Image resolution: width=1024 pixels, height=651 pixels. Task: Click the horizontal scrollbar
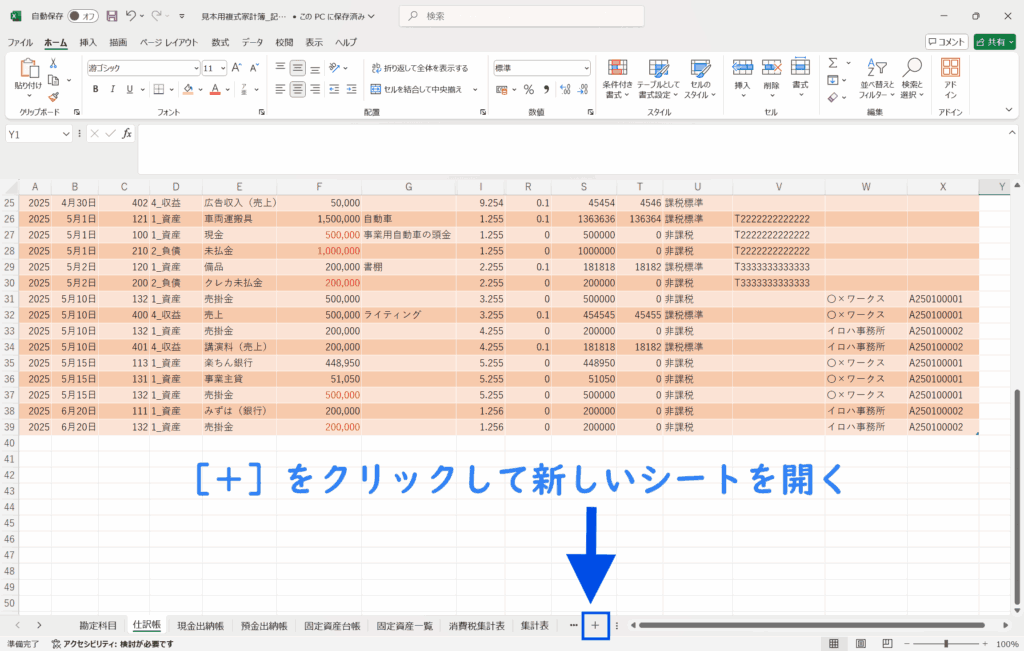tap(812, 626)
